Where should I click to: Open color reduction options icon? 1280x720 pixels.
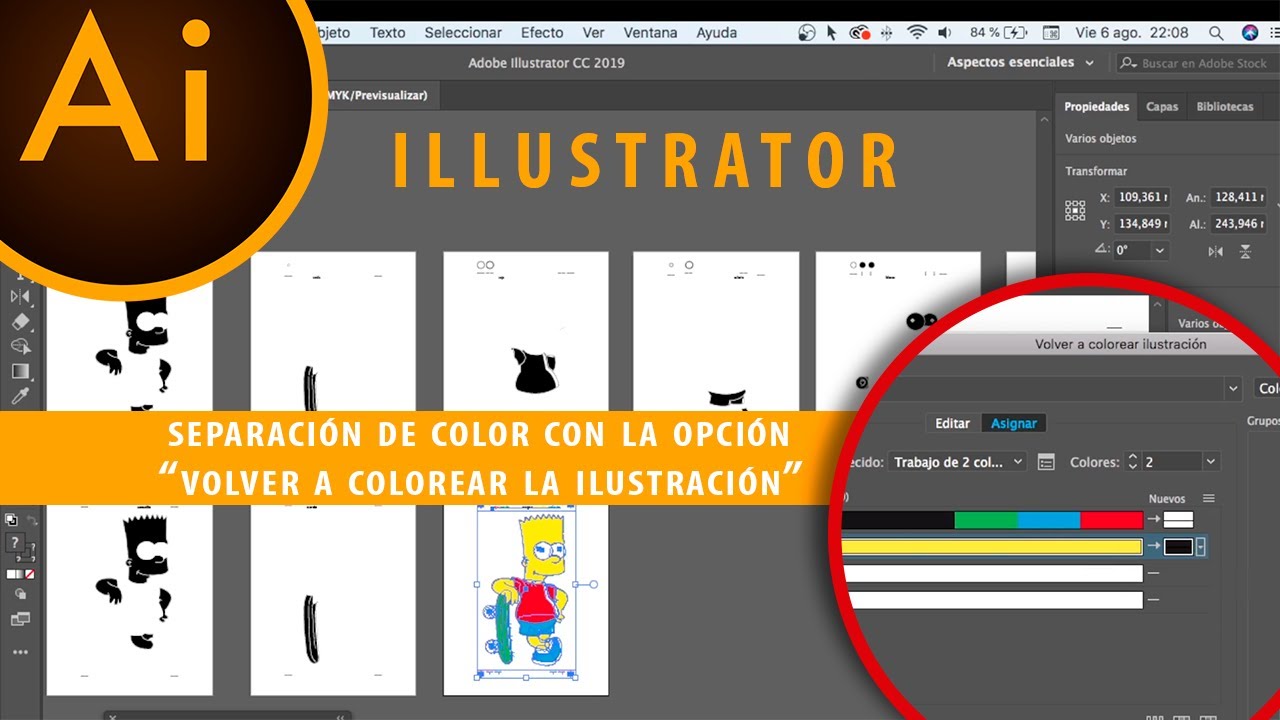(x=1046, y=462)
